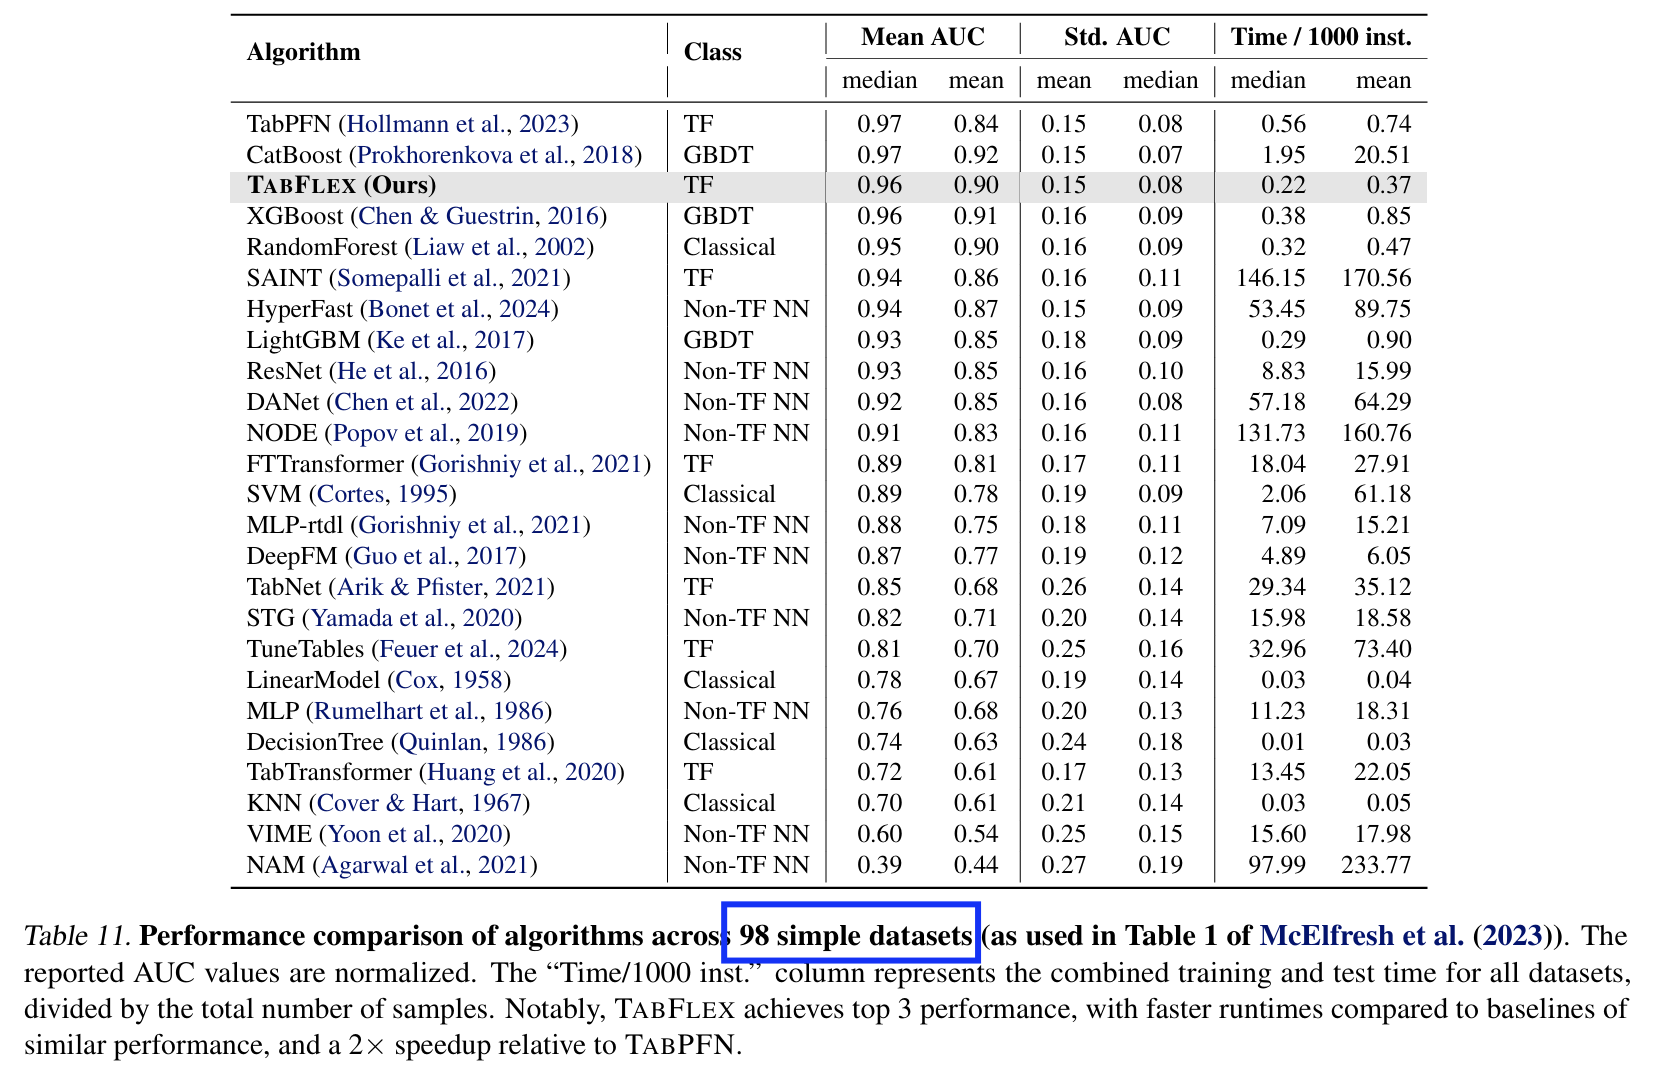Open the Rumelhart et al., 1986 citation

[x=430, y=711]
